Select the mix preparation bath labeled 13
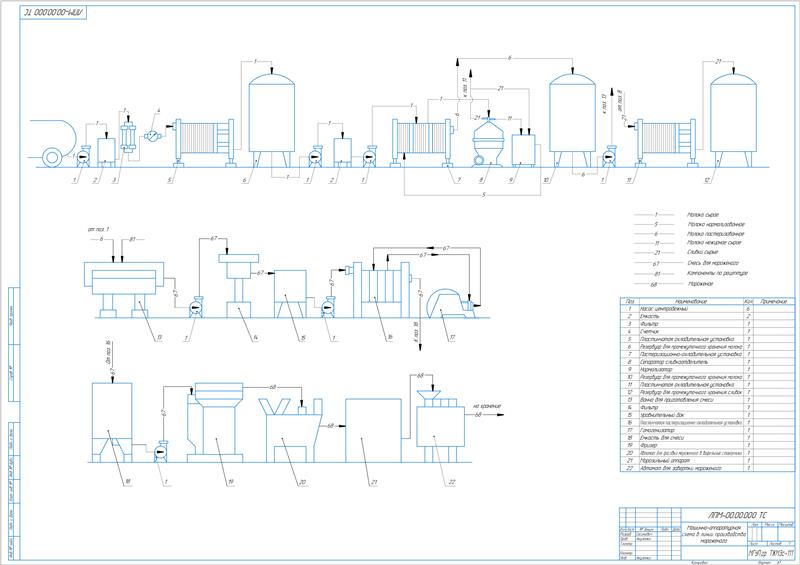 124,289
